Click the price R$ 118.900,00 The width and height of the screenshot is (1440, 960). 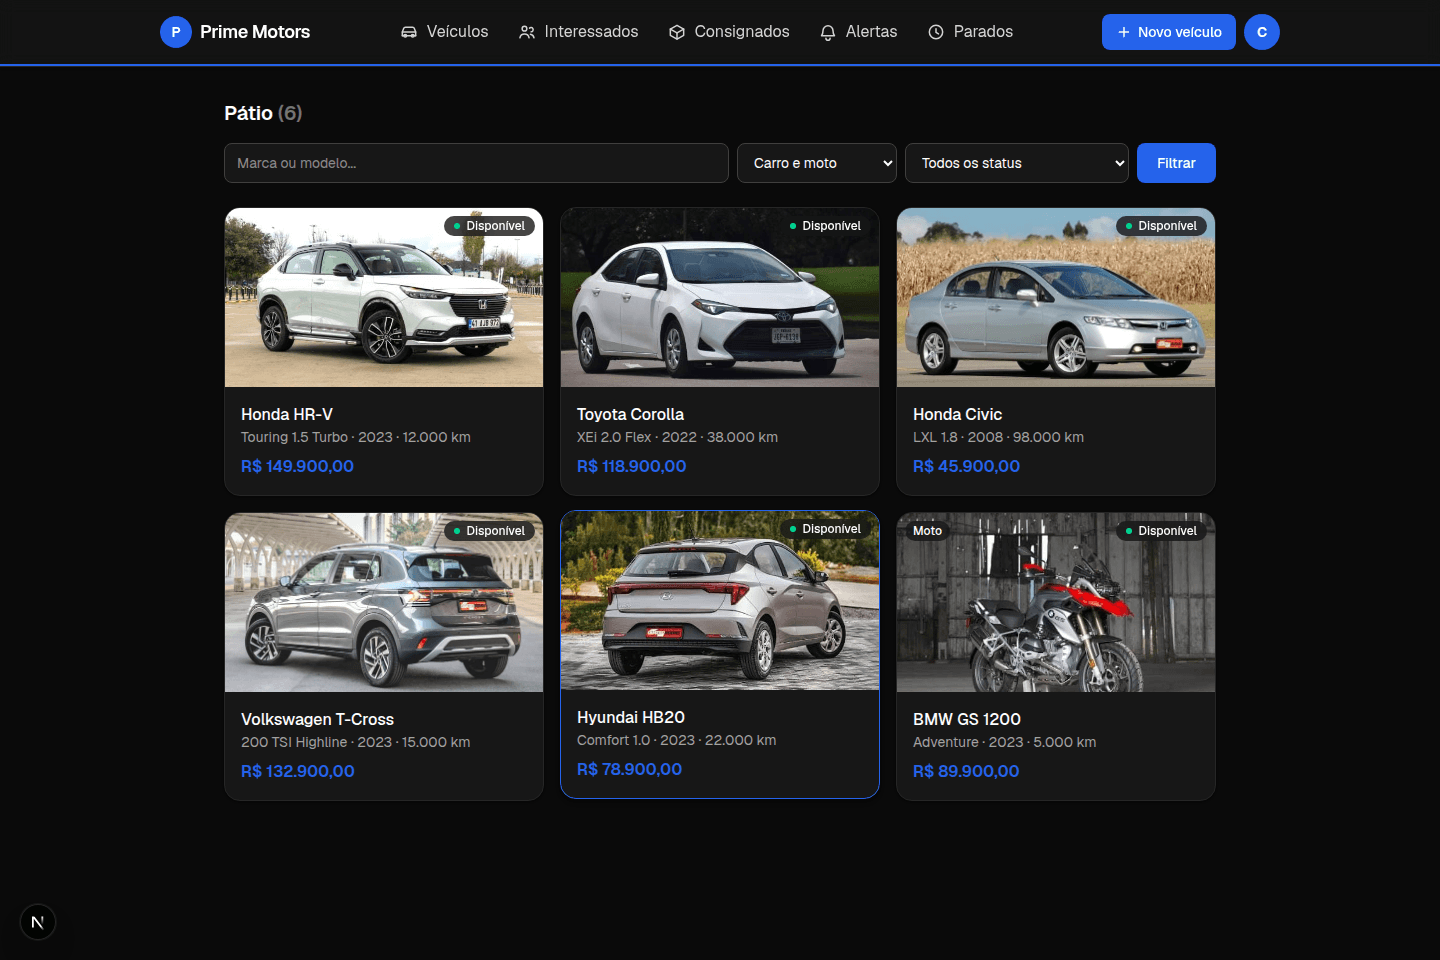pos(631,466)
